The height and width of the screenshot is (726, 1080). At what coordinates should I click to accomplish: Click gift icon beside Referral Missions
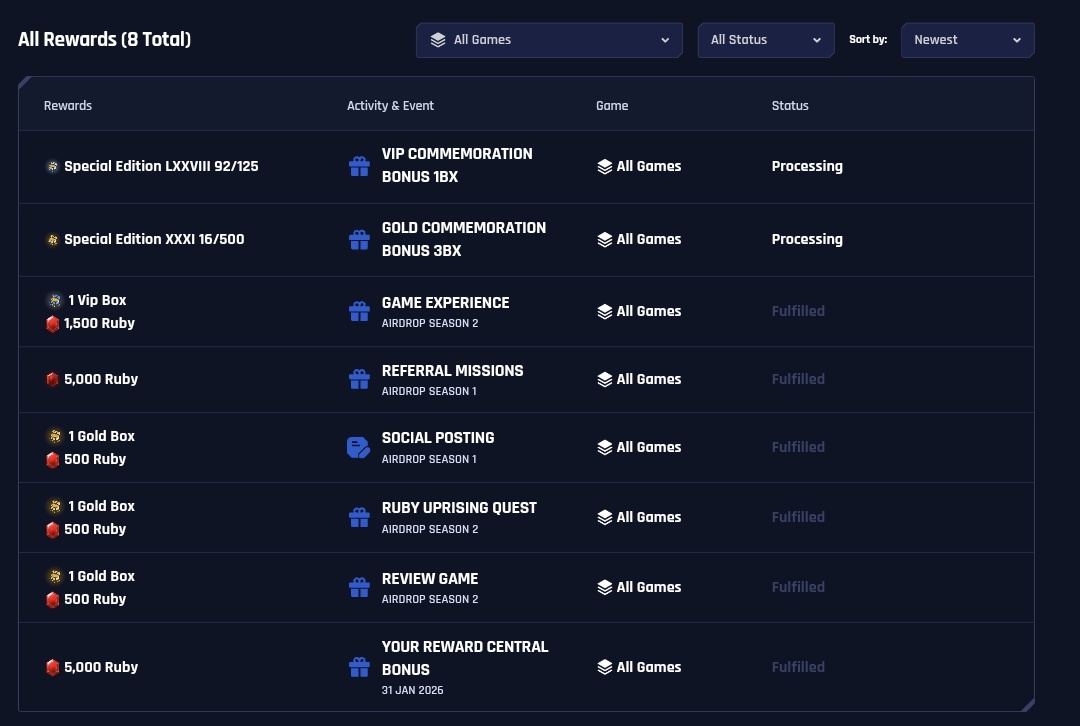pos(359,380)
